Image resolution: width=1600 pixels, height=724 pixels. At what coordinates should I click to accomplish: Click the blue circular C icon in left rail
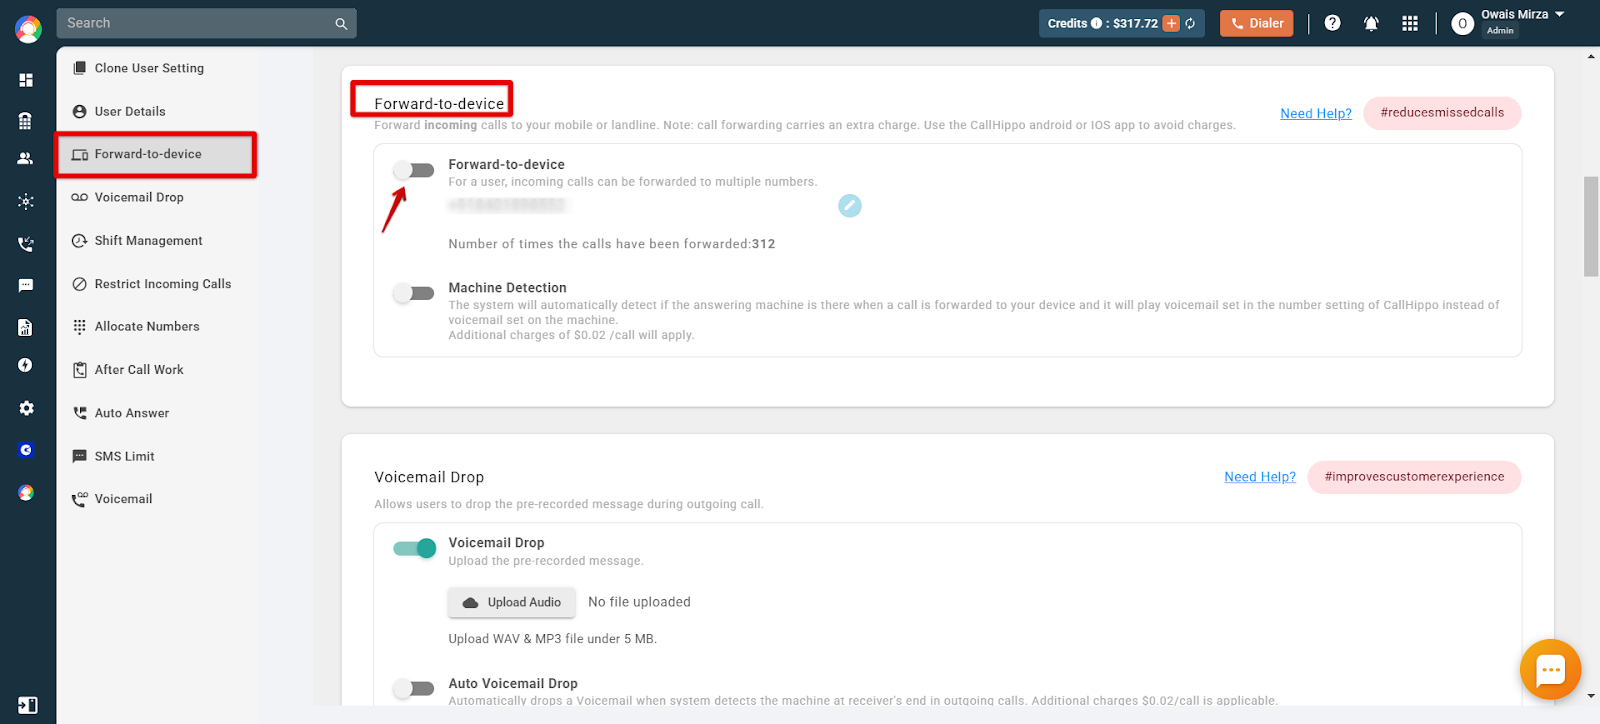click(x=26, y=450)
